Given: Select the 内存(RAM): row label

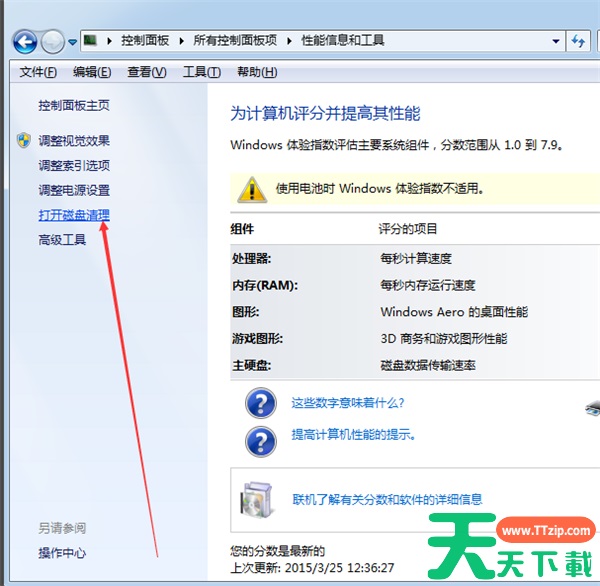Looking at the screenshot, I should 265,286.
